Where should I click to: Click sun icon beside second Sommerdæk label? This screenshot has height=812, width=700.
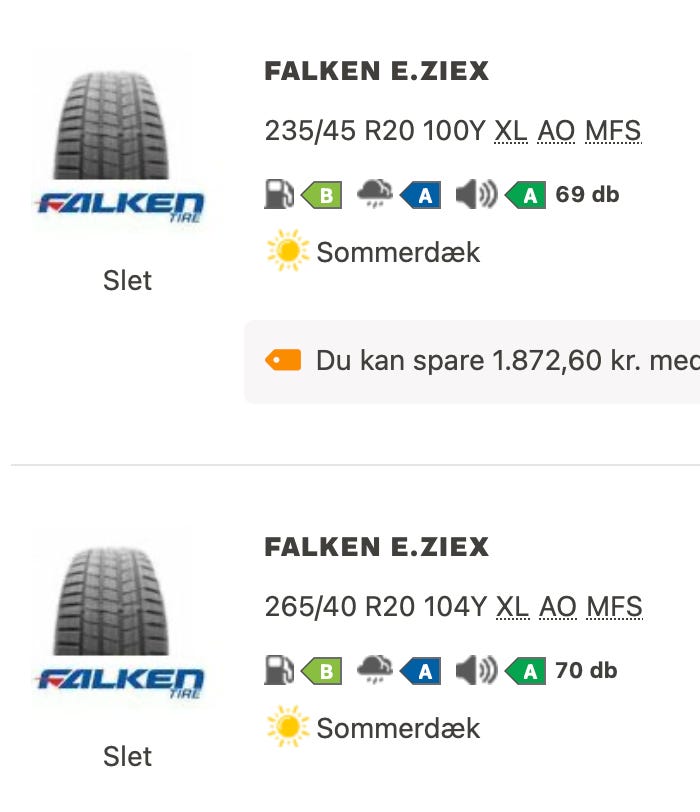tap(288, 728)
